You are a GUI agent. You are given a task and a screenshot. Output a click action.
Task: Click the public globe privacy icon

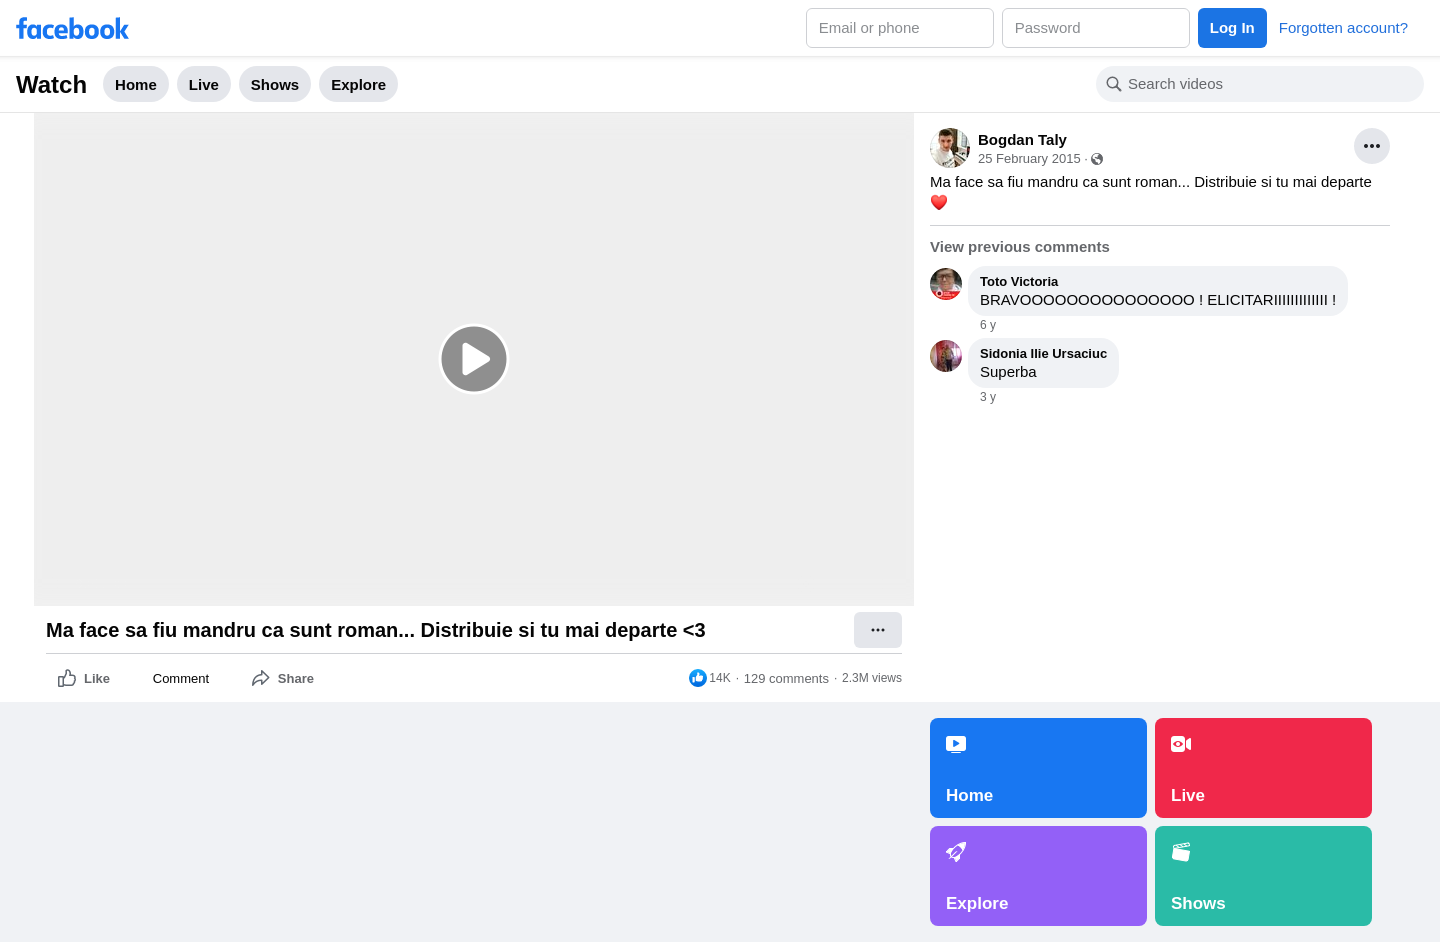pos(1097,159)
